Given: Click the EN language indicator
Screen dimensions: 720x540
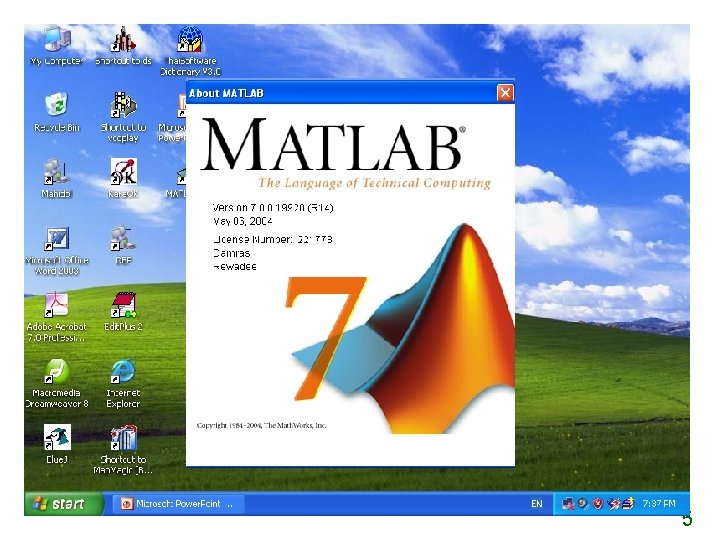Looking at the screenshot, I should pos(536,504).
